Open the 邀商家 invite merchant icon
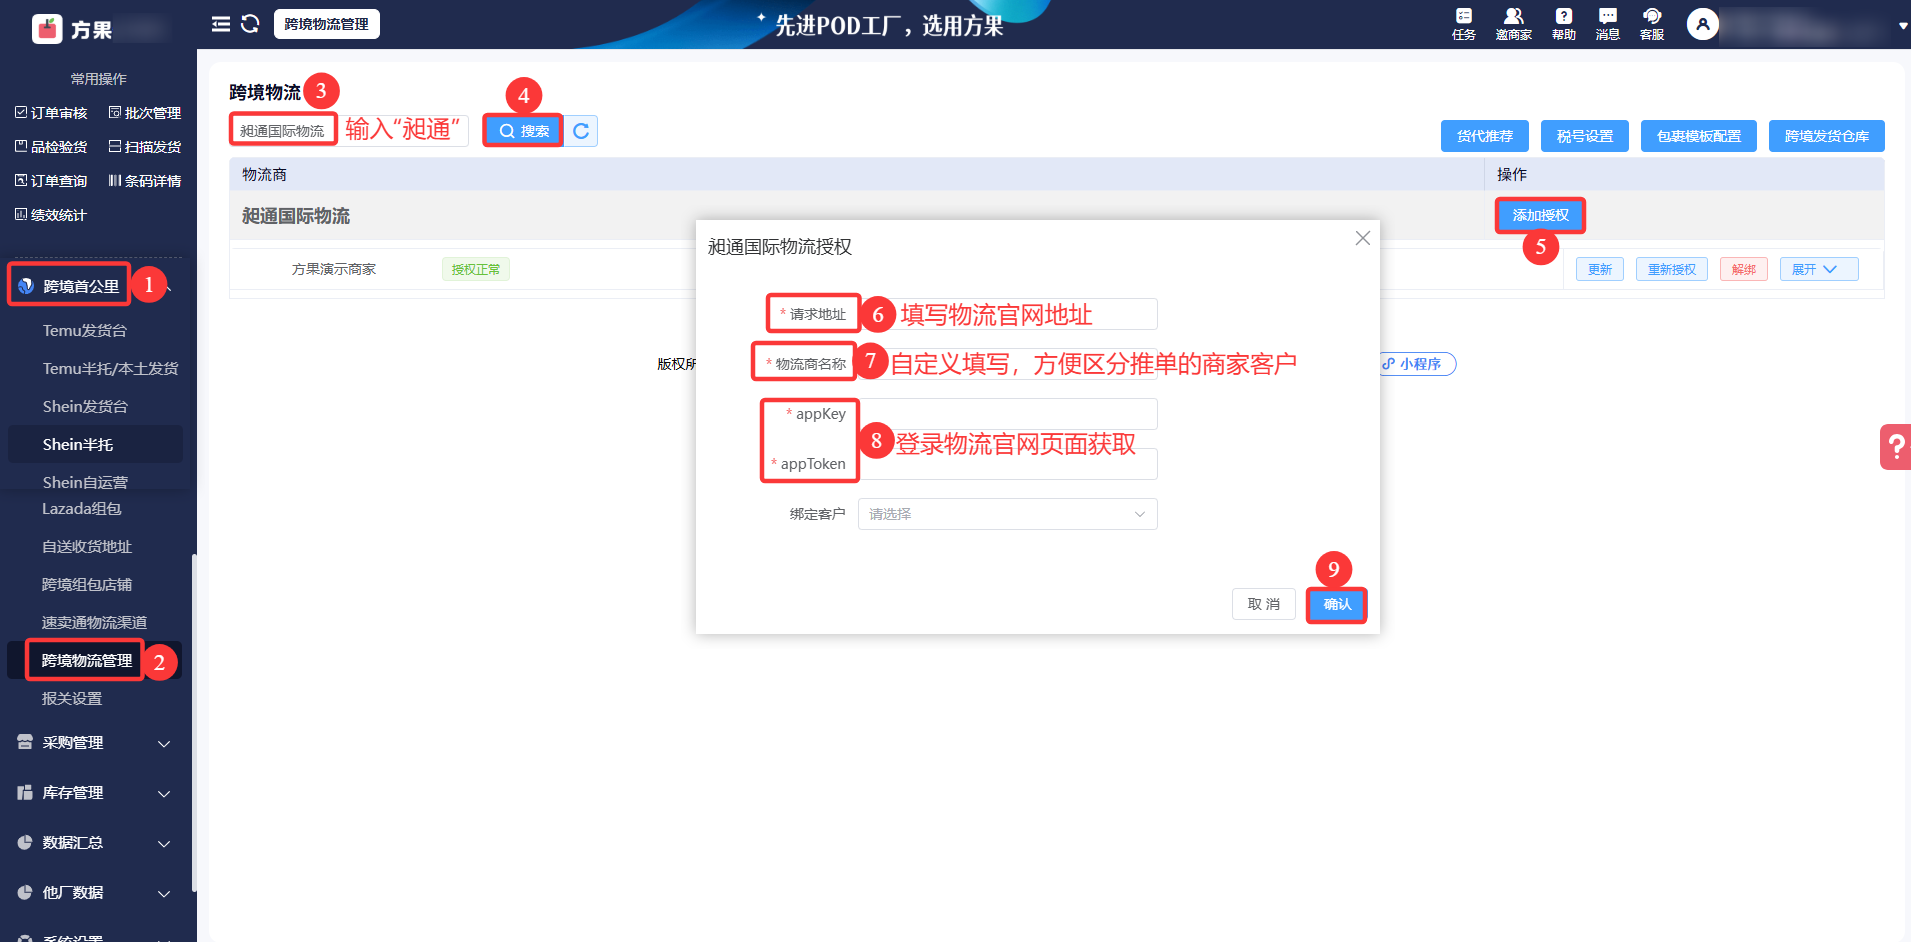Image resolution: width=1911 pixels, height=942 pixels. pyautogui.click(x=1514, y=24)
